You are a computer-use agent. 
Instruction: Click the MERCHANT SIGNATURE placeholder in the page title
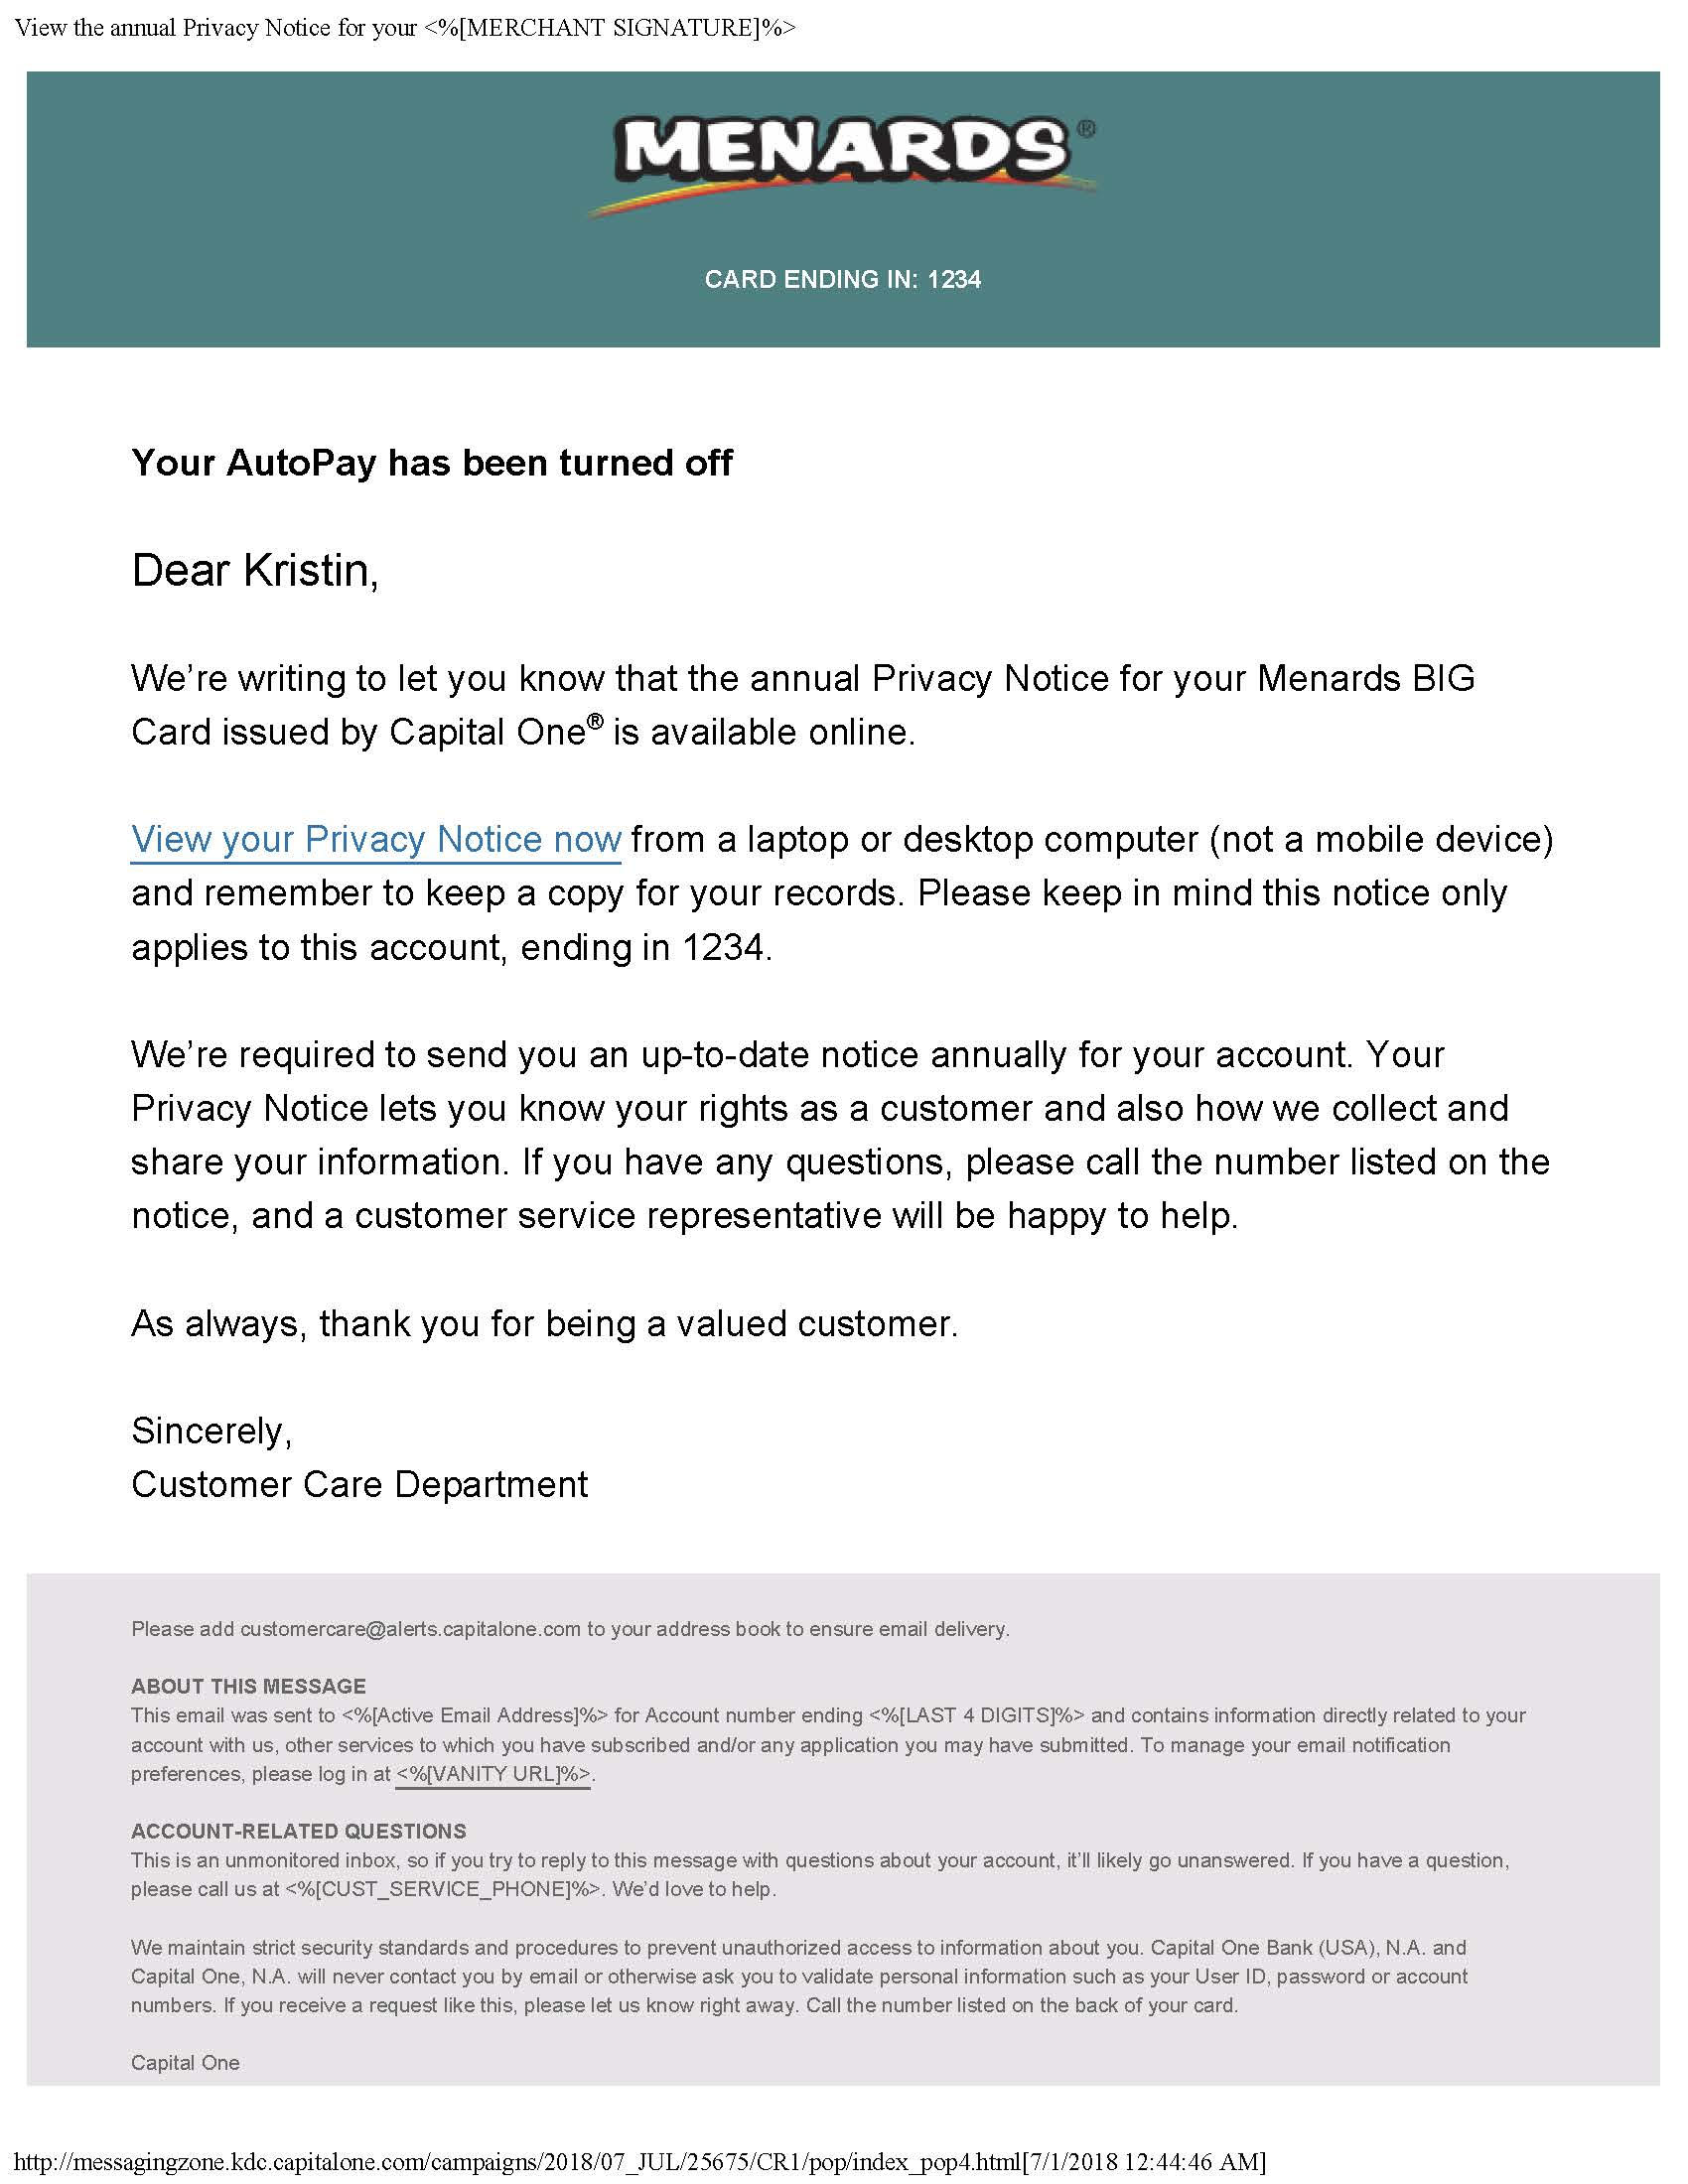(x=609, y=27)
